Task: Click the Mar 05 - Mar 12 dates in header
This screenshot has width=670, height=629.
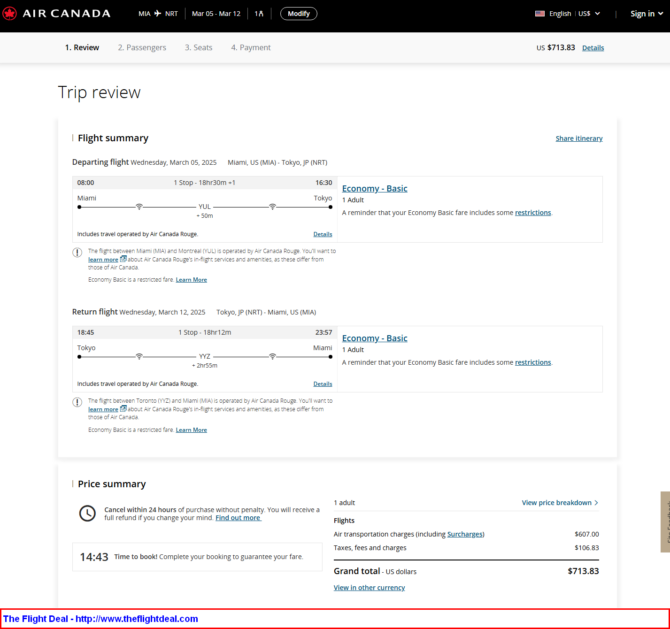Action: click(x=216, y=14)
